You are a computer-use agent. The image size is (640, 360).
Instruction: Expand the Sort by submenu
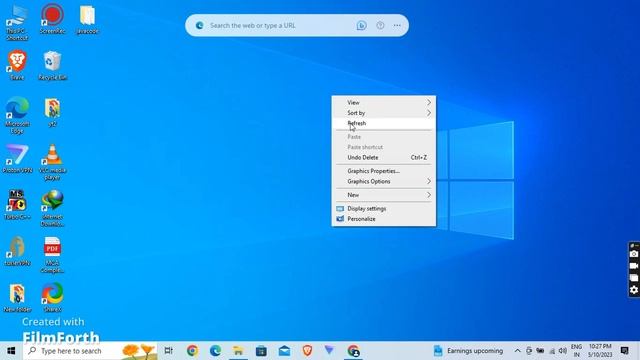[384, 113]
